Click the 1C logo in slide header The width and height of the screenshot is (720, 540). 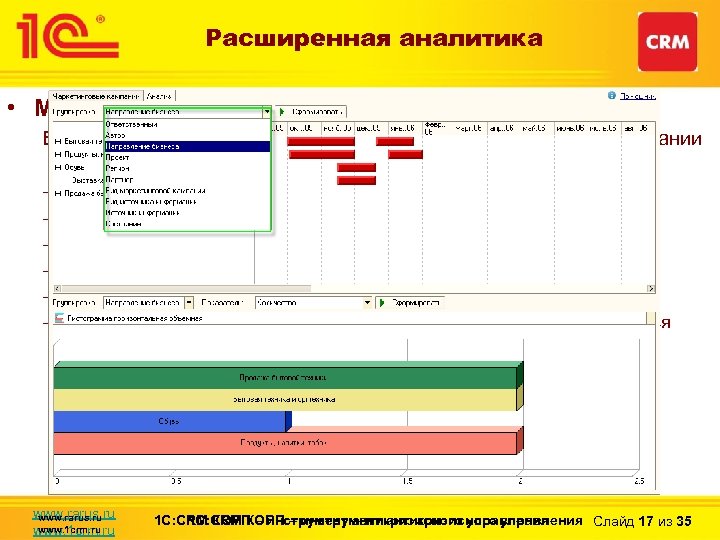point(68,36)
